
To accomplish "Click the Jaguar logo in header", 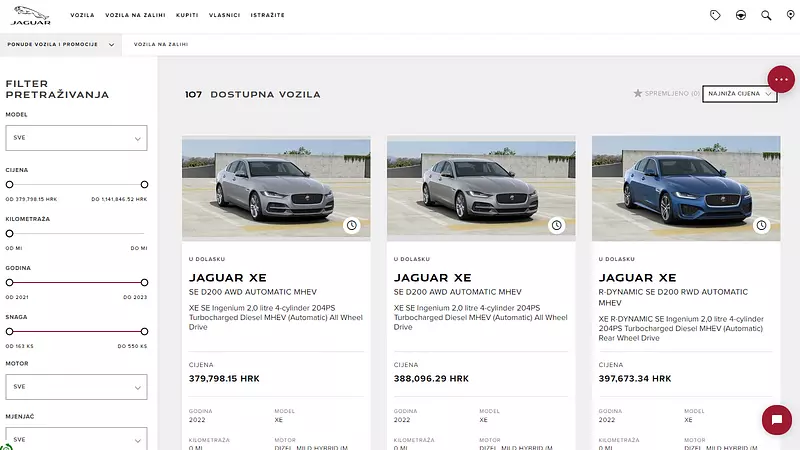I will pos(31,15).
